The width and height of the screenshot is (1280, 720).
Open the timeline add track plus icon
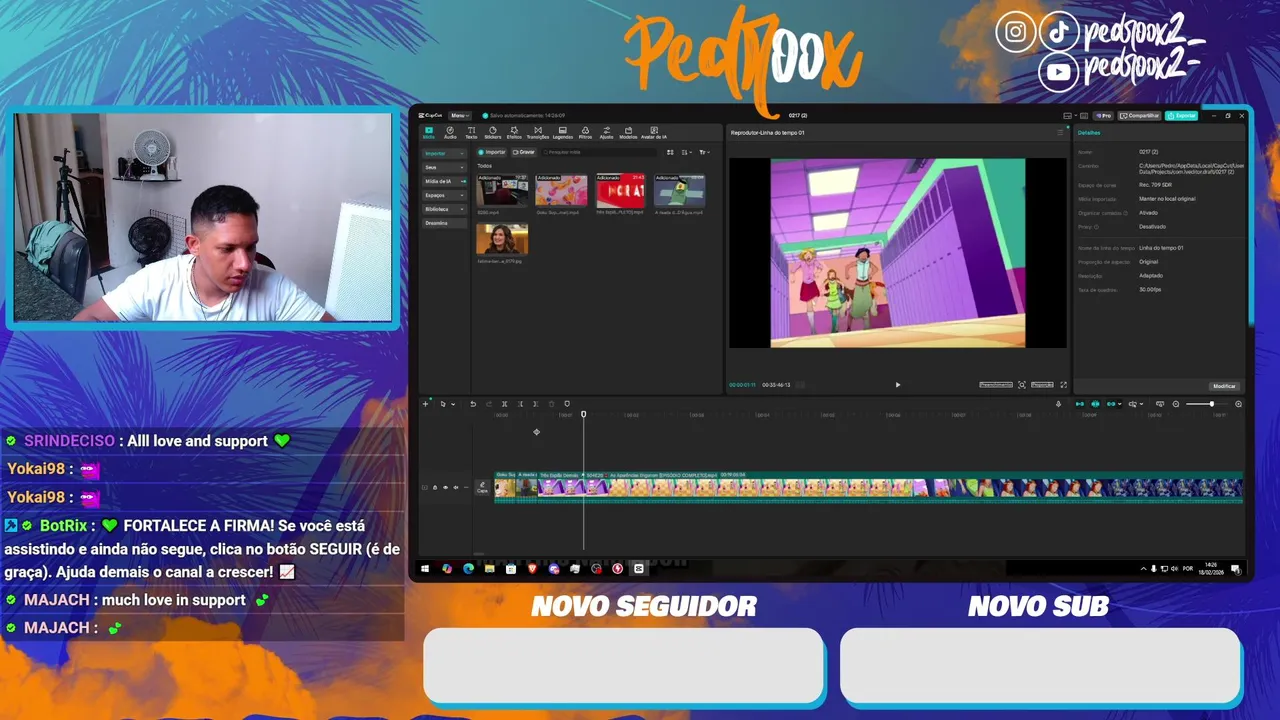(x=425, y=404)
